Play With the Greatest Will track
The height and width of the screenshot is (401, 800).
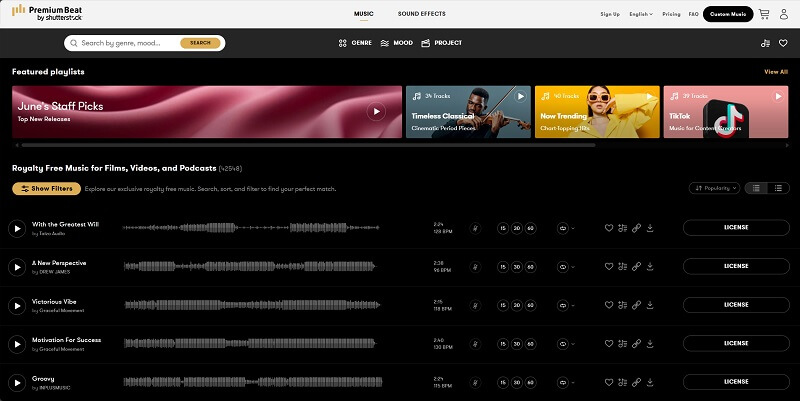click(17, 229)
